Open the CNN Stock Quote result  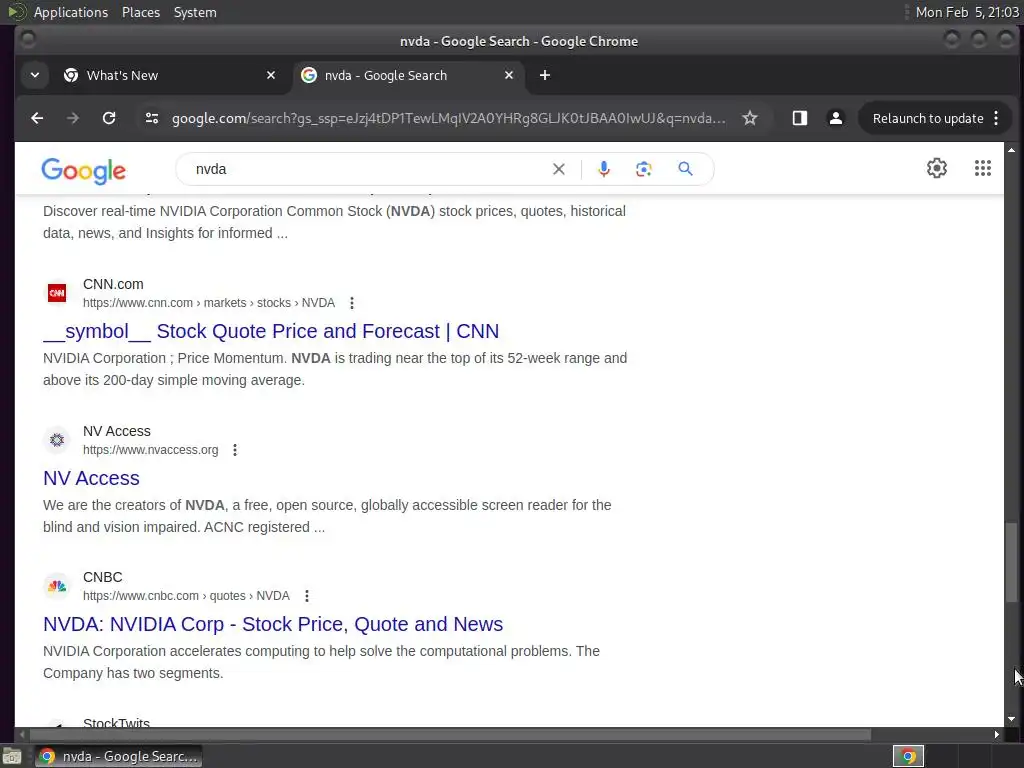tap(271, 331)
